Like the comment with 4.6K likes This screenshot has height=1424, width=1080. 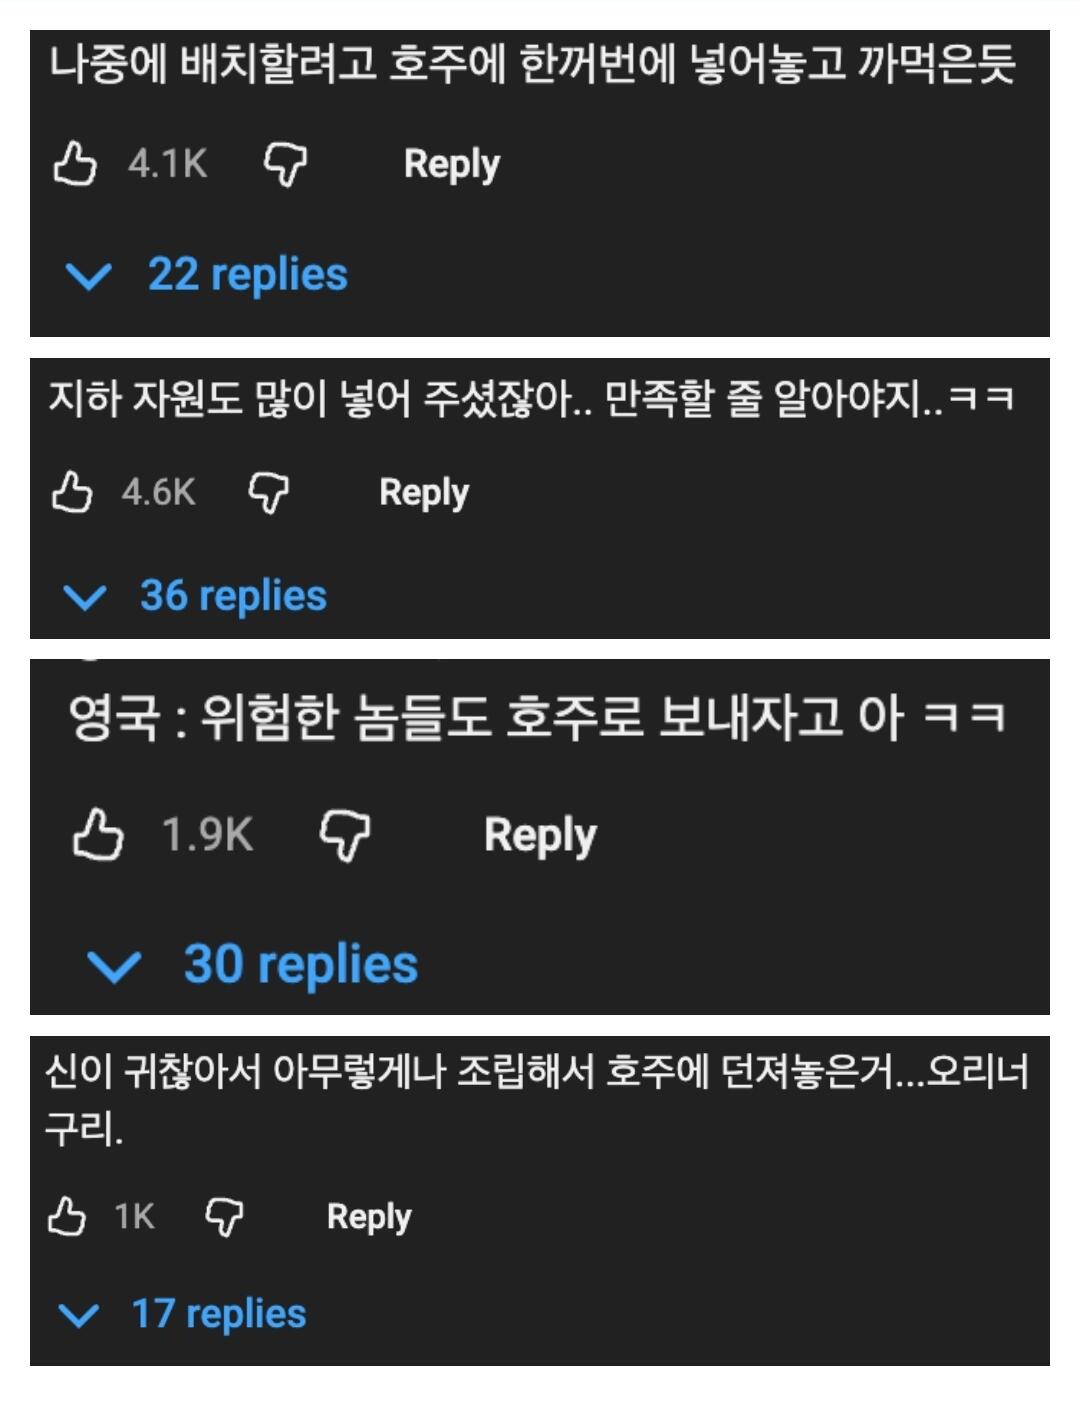tap(72, 492)
